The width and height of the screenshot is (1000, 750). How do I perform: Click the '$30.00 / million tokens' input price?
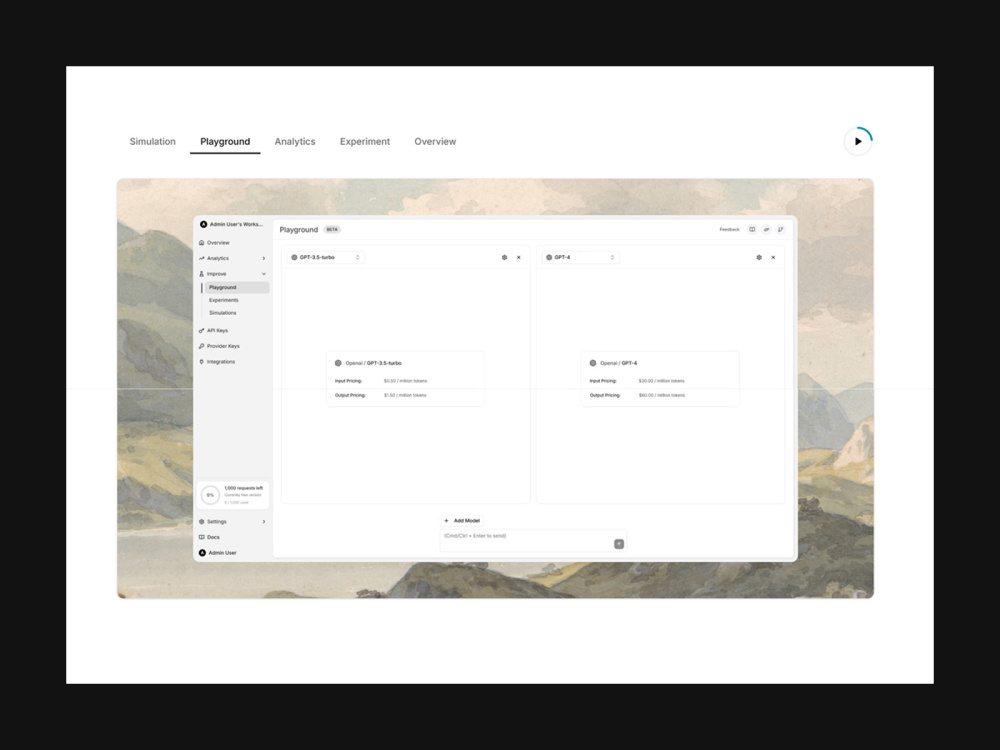pos(661,381)
